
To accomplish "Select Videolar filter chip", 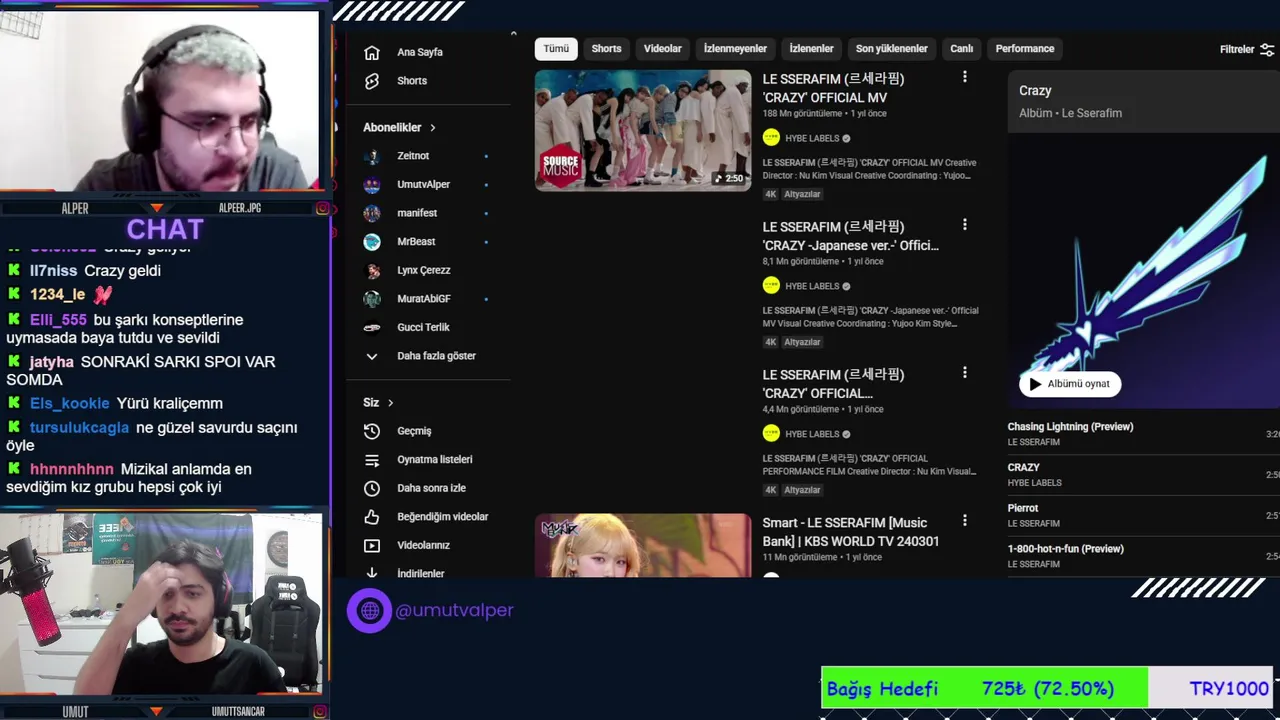I will click(x=662, y=49).
